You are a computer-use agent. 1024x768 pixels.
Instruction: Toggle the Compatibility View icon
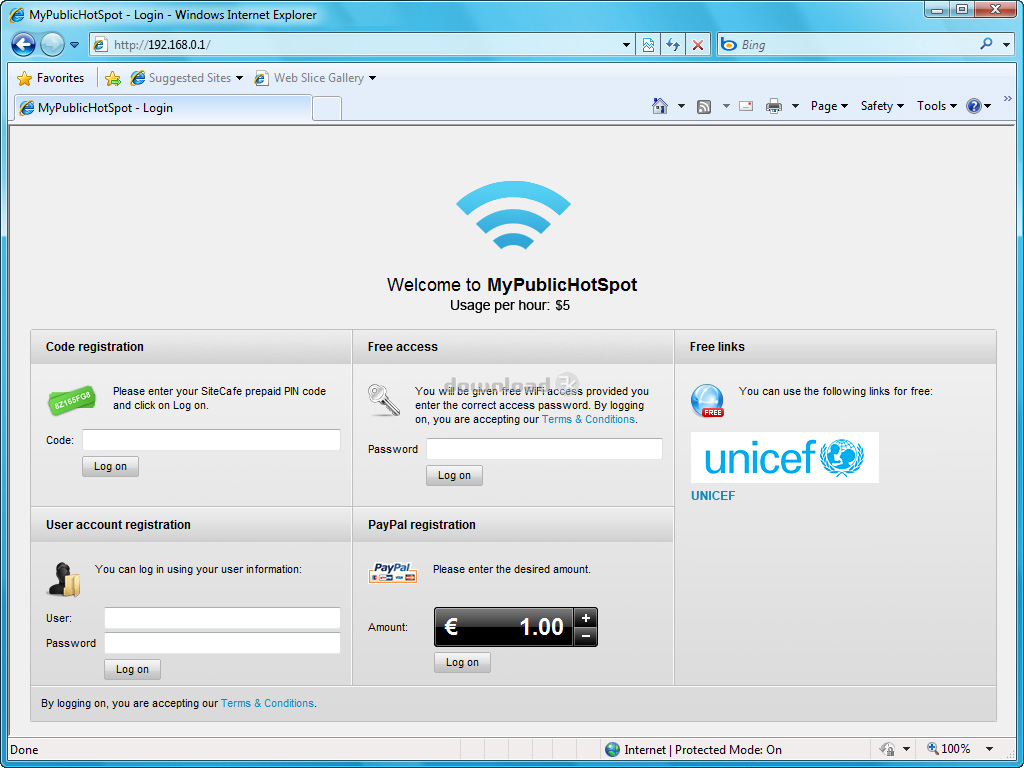point(648,45)
